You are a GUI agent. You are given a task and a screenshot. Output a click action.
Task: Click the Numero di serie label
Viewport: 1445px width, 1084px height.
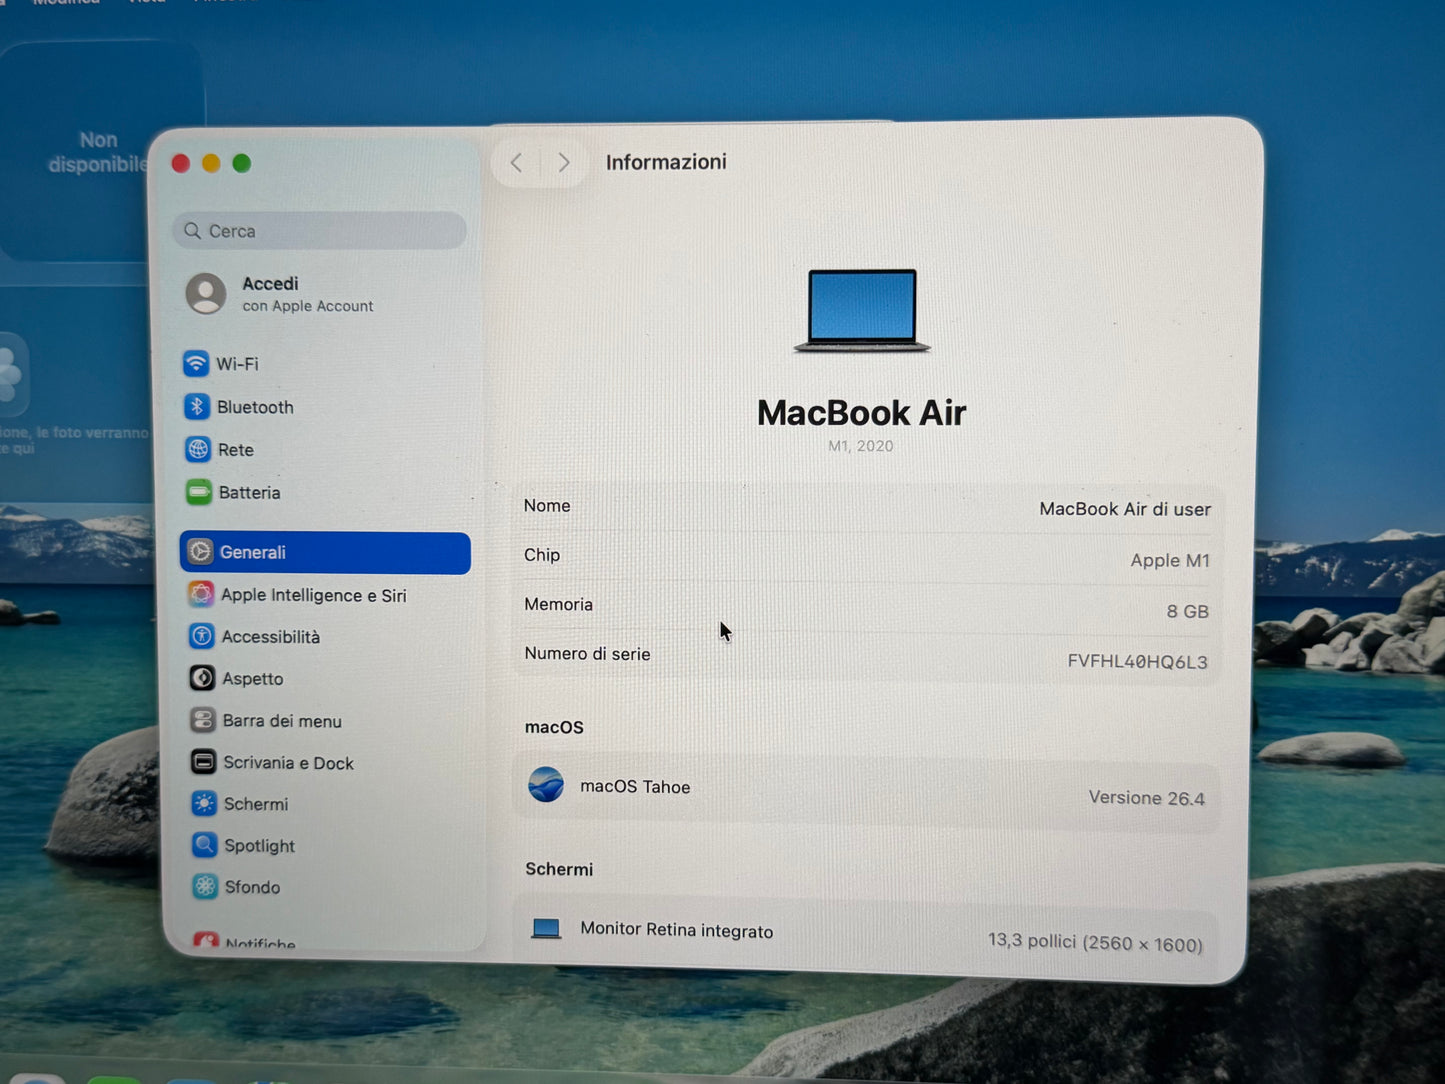(x=587, y=653)
